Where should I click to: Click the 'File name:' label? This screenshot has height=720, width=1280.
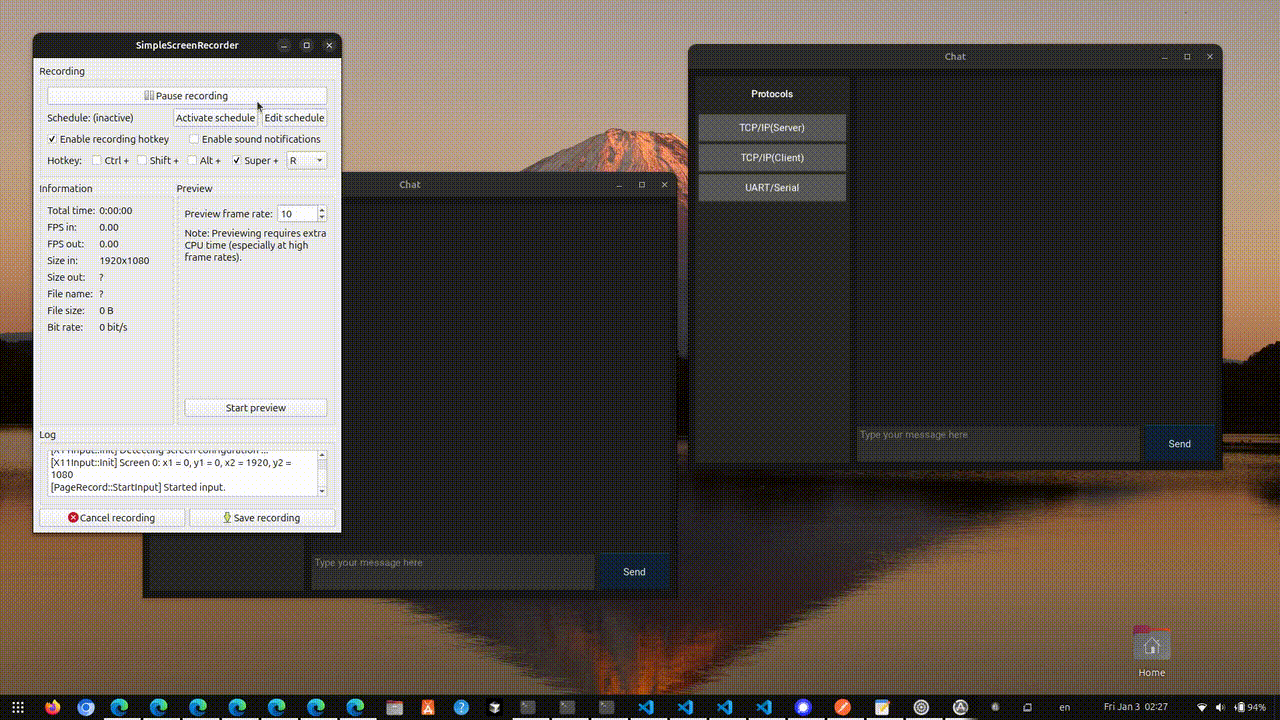point(70,294)
